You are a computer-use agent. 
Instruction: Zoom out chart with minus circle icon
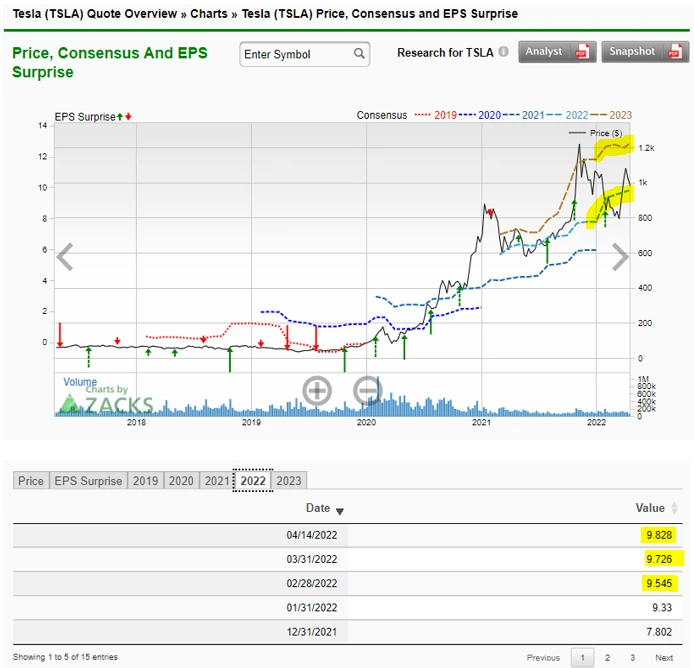pos(367,390)
